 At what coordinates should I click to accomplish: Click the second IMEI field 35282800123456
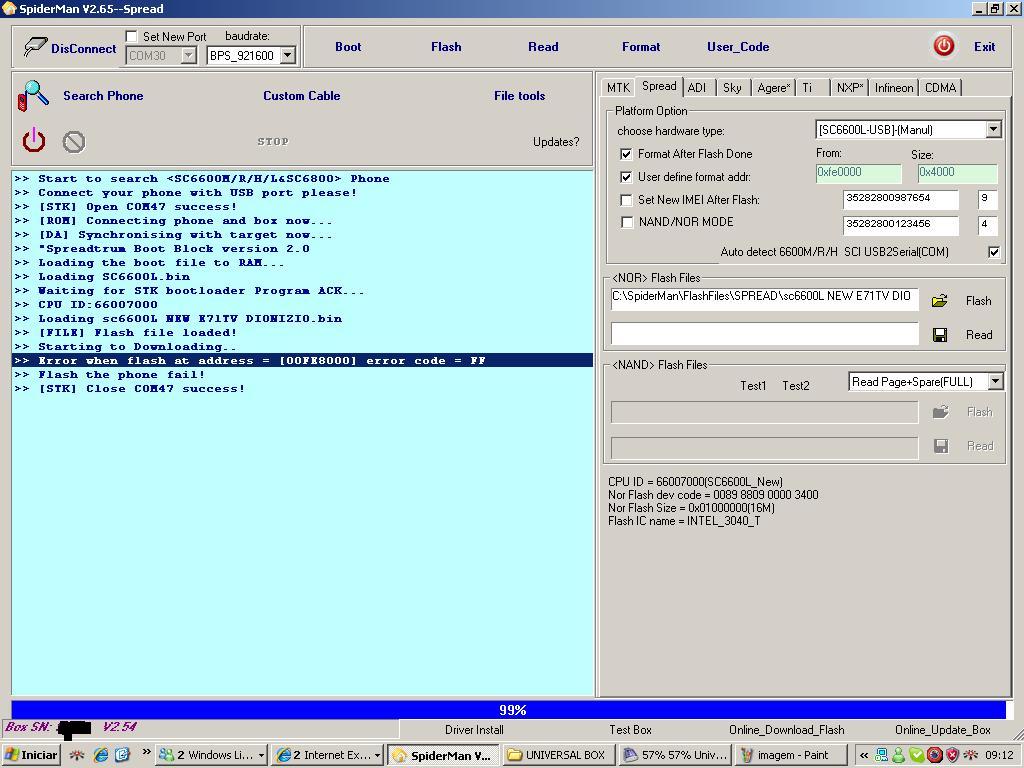901,225
